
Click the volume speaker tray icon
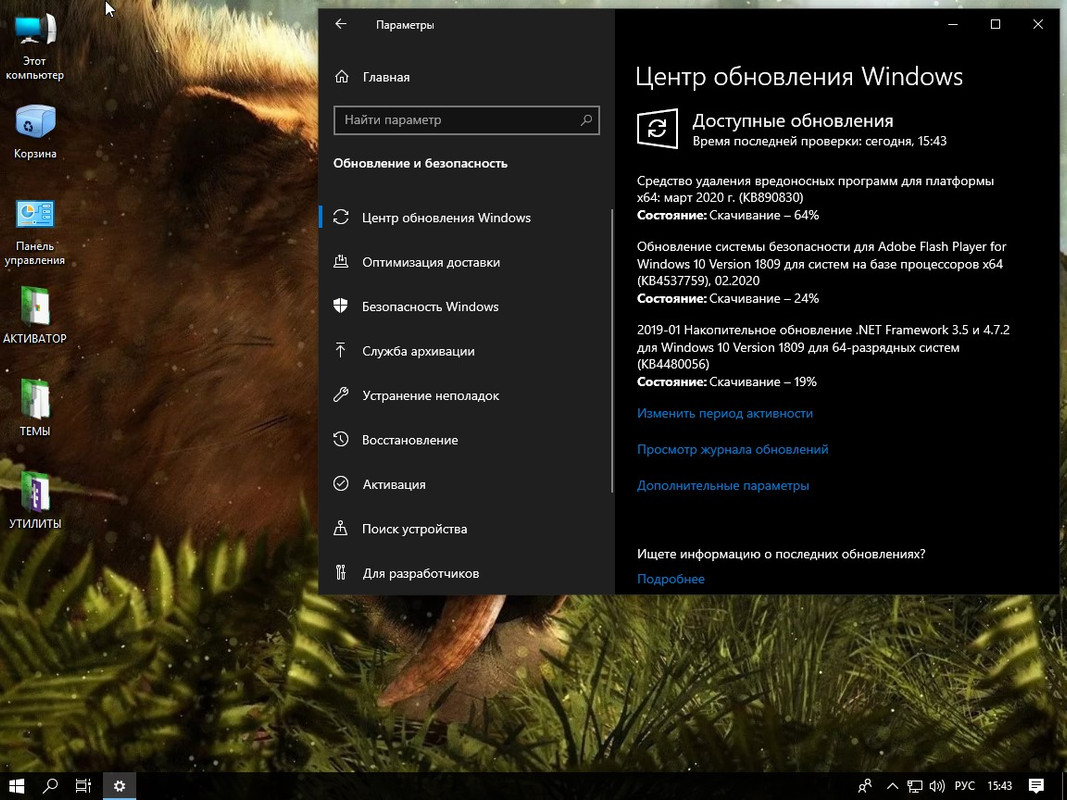tap(937, 786)
